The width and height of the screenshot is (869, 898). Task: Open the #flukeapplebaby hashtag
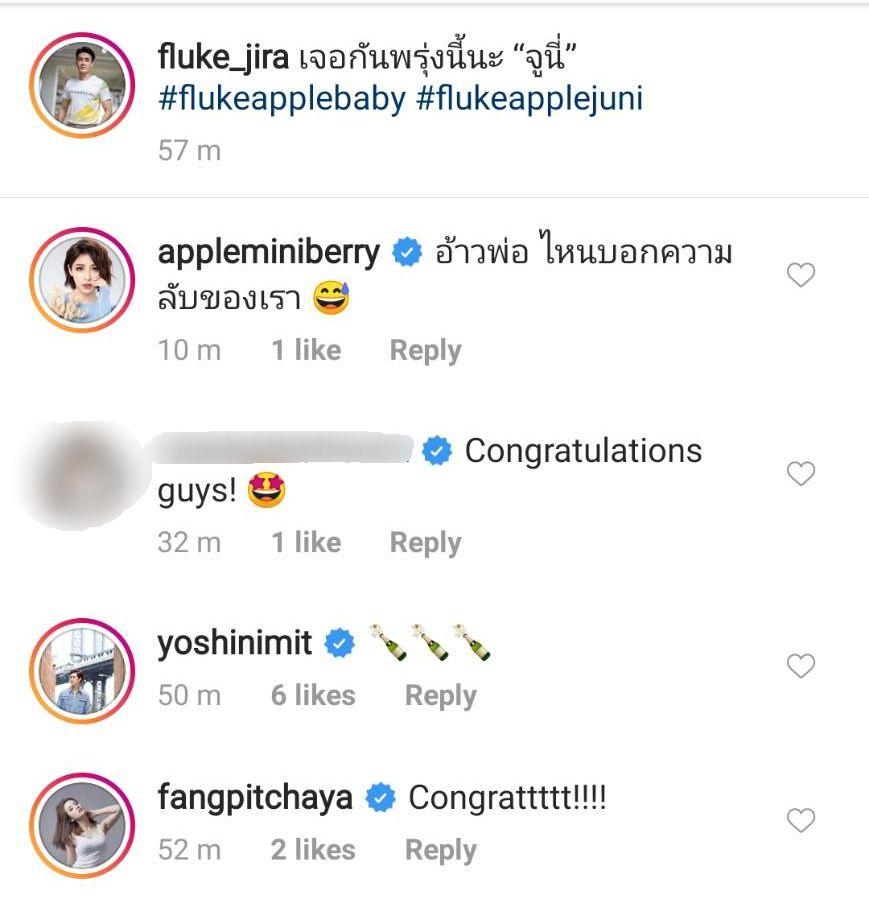coord(281,99)
